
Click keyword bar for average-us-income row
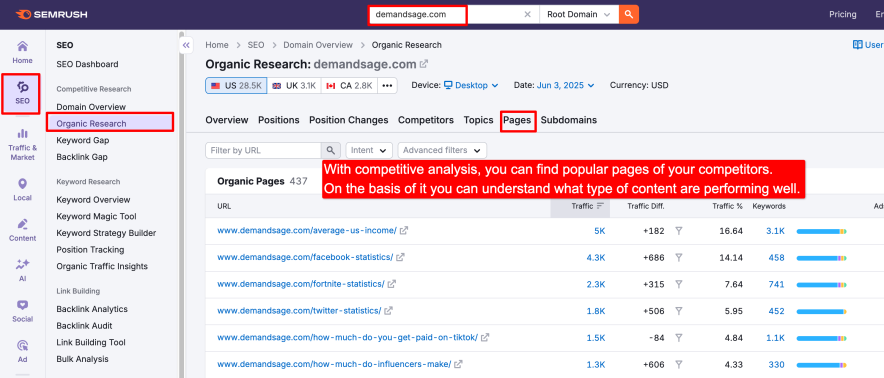(x=821, y=231)
